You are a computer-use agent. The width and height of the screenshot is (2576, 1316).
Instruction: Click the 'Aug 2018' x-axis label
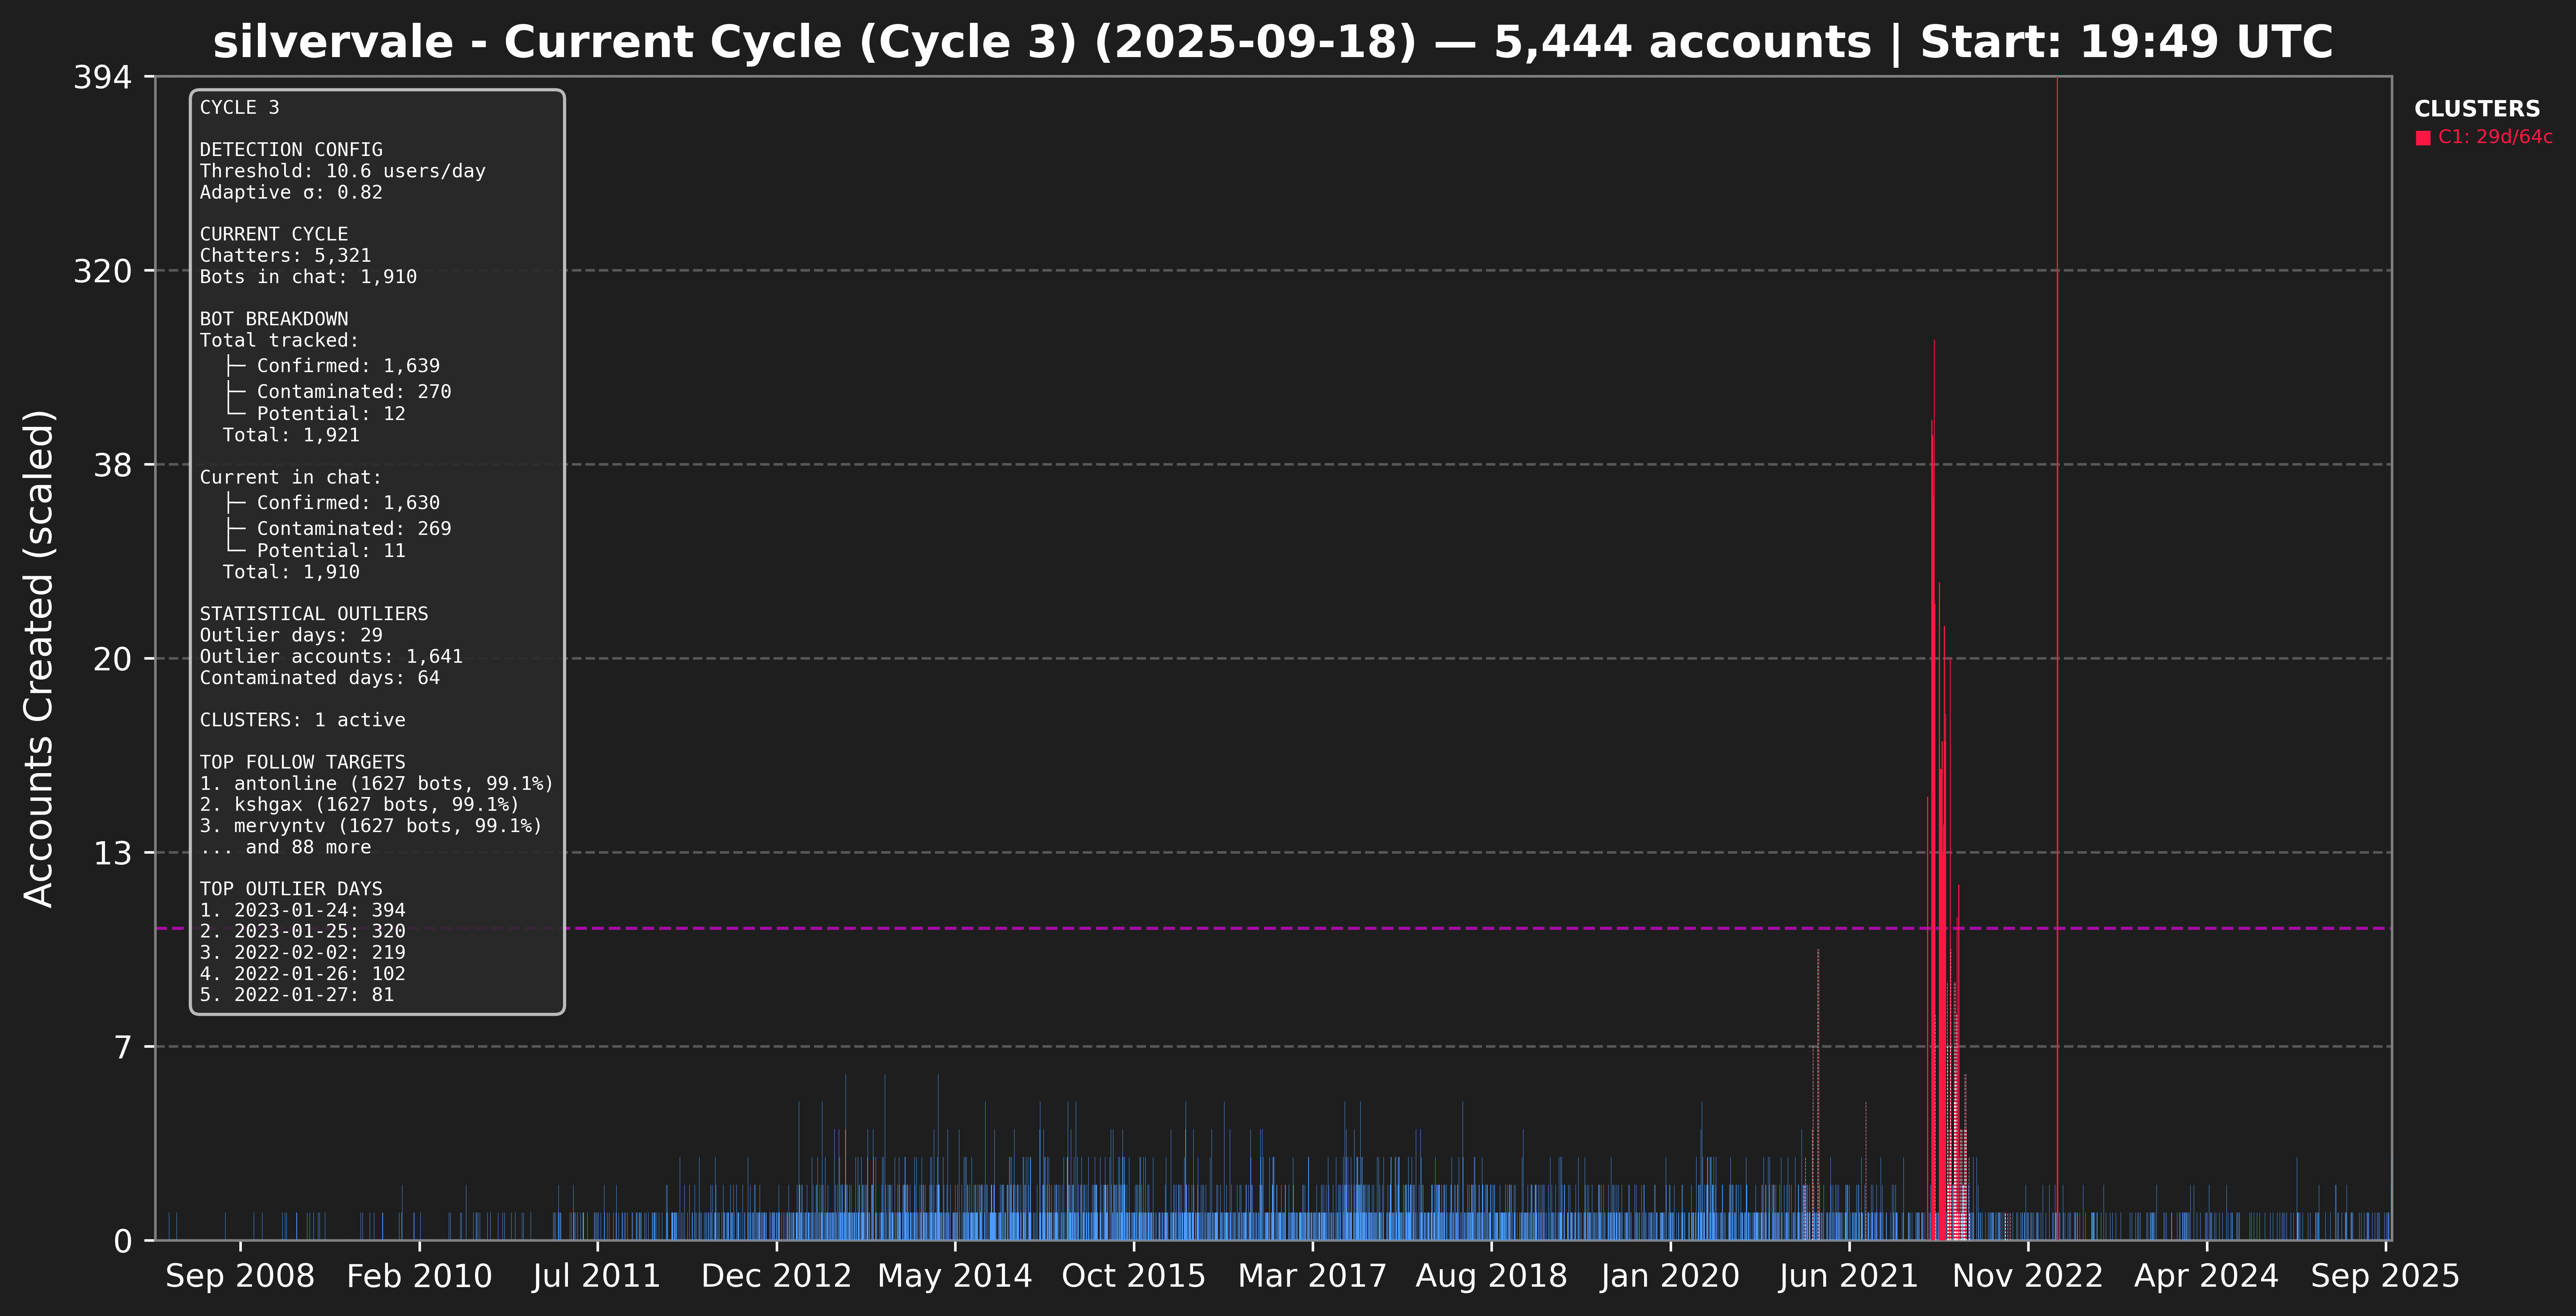click(x=1492, y=1277)
